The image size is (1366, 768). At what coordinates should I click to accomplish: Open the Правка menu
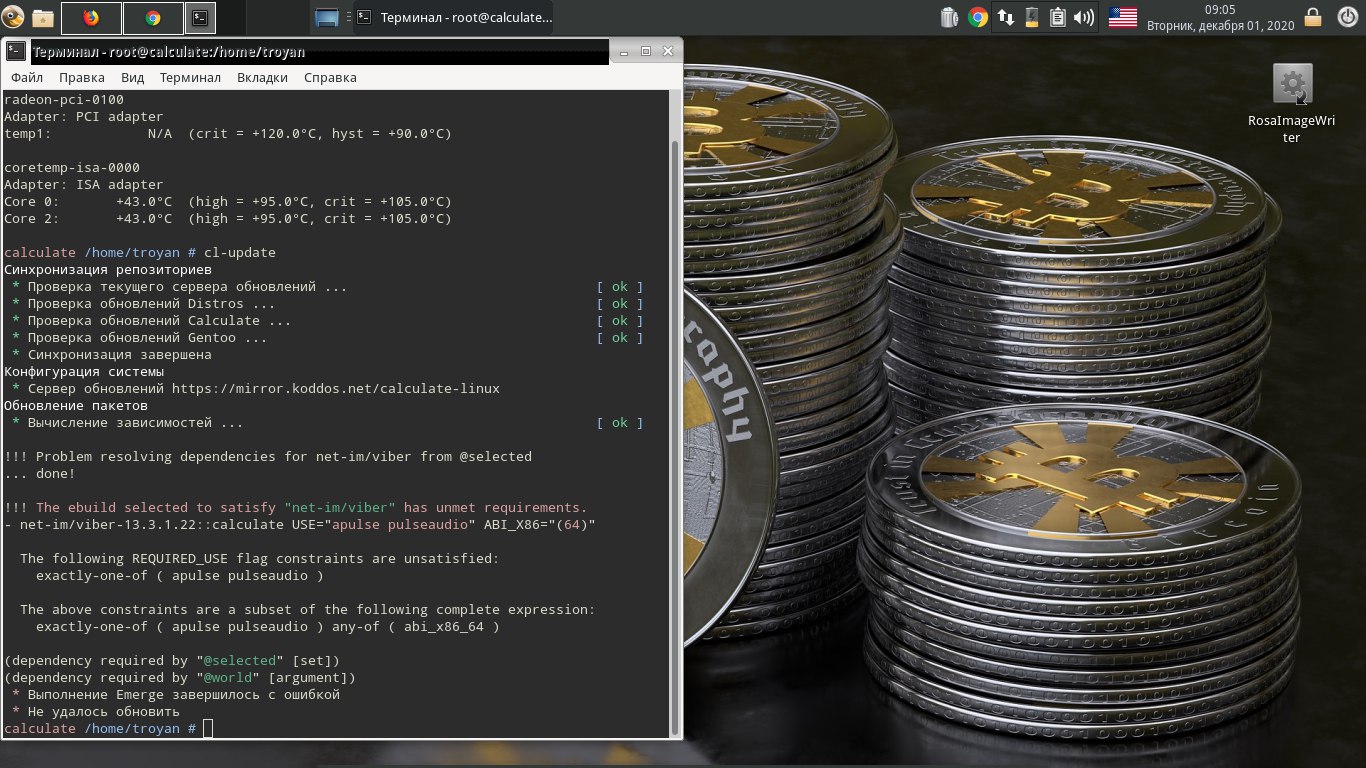pos(82,77)
